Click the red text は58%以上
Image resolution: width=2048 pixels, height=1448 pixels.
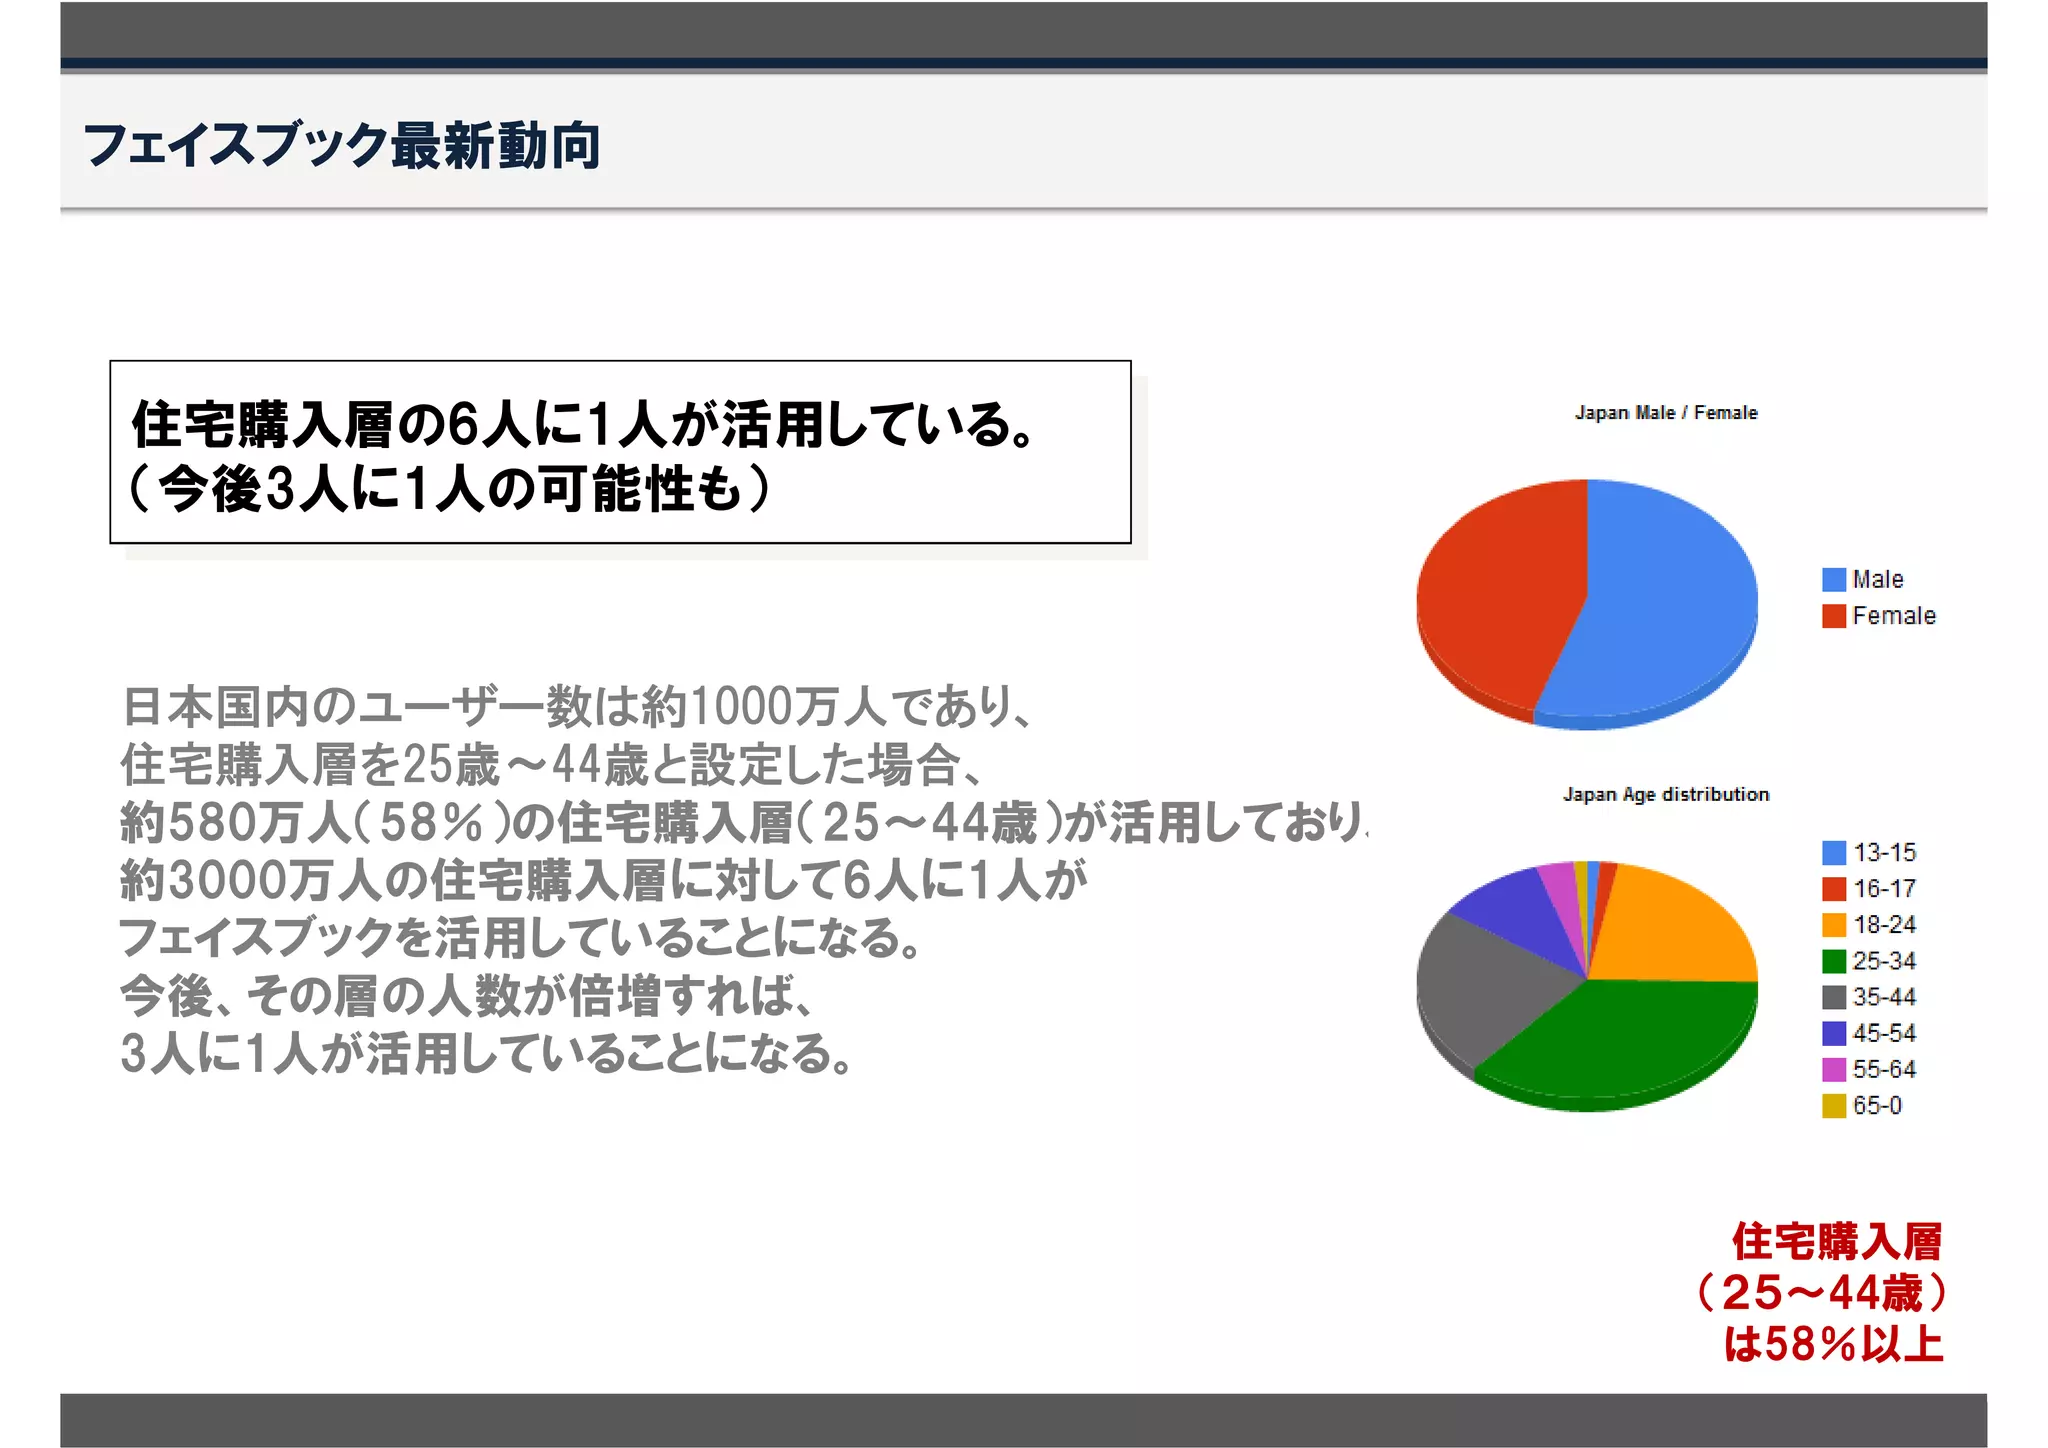tap(1832, 1344)
